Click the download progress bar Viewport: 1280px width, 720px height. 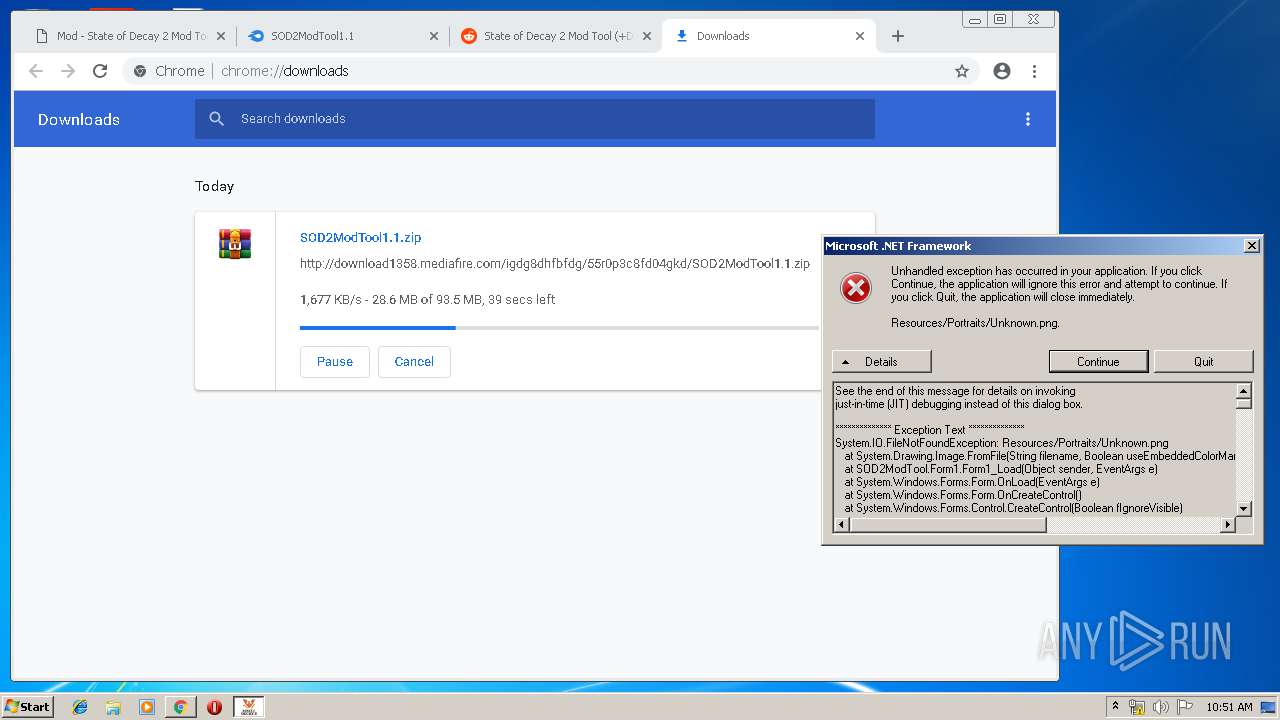[x=559, y=328]
